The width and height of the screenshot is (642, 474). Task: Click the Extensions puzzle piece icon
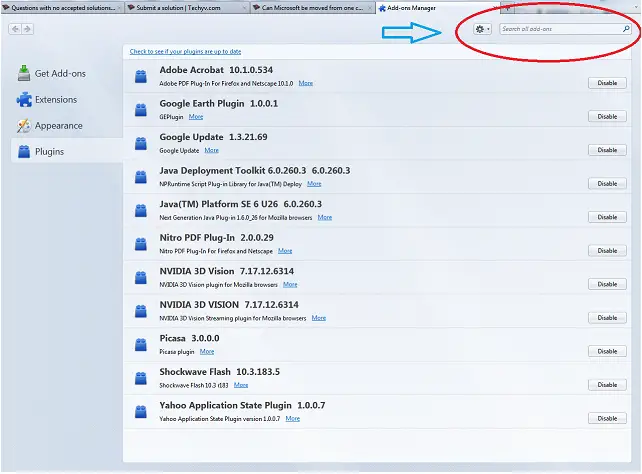(x=24, y=99)
